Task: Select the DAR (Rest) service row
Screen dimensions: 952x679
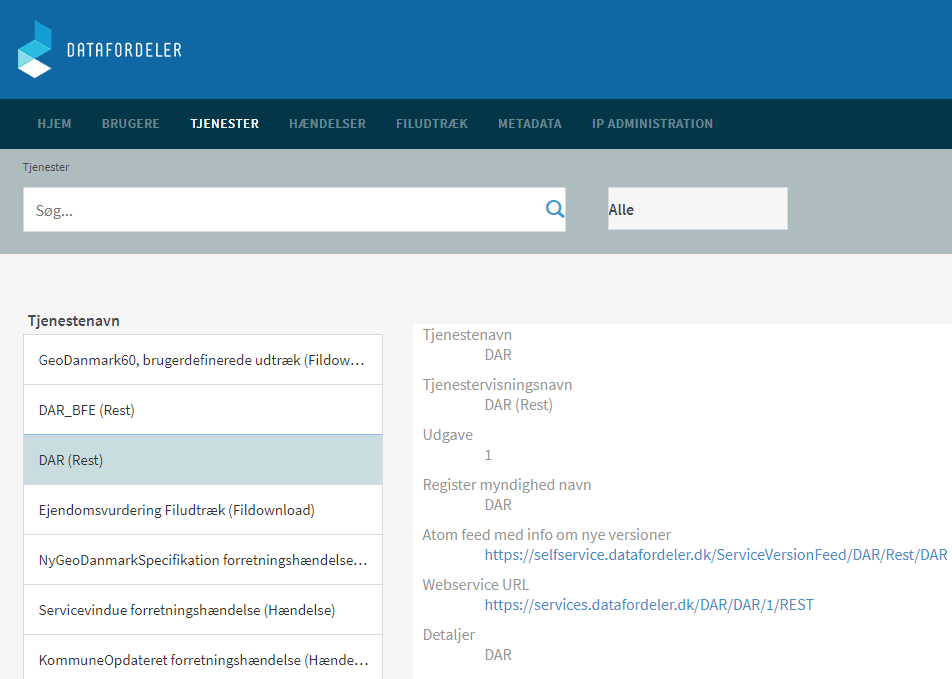Action: [203, 460]
